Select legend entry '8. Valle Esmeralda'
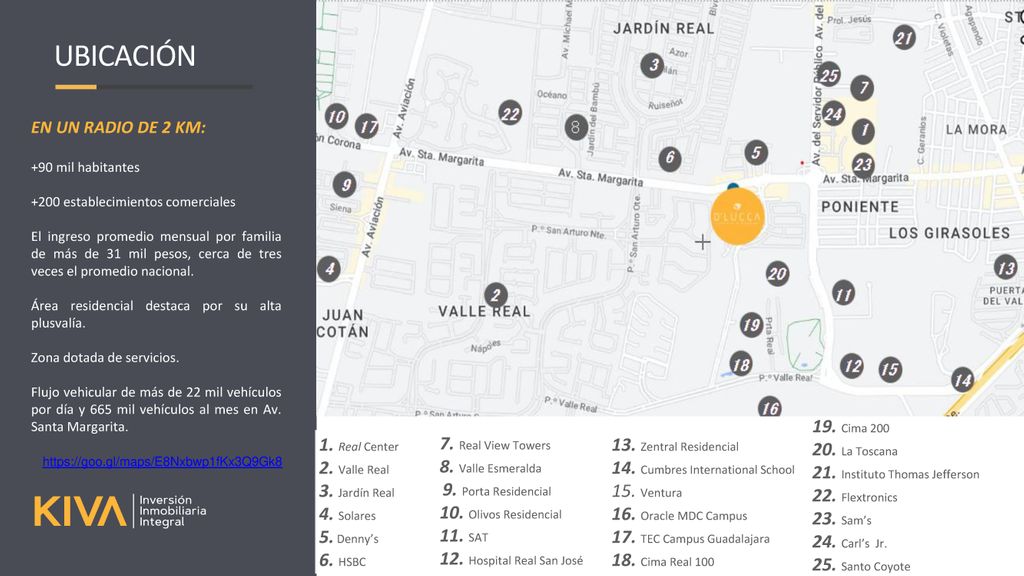This screenshot has width=1024, height=576. (x=490, y=468)
